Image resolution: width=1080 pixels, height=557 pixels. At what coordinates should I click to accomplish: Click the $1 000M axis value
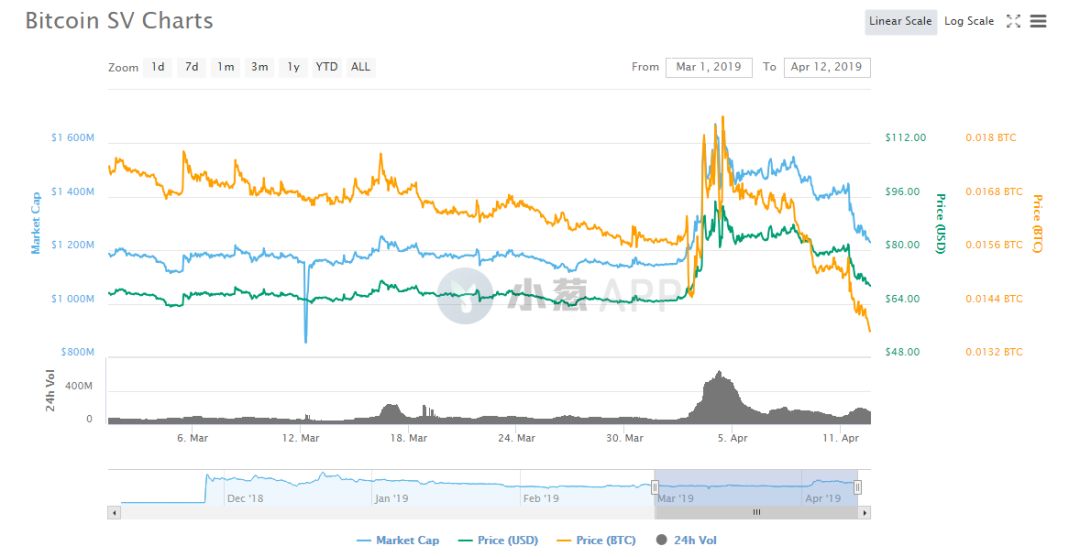(x=73, y=299)
